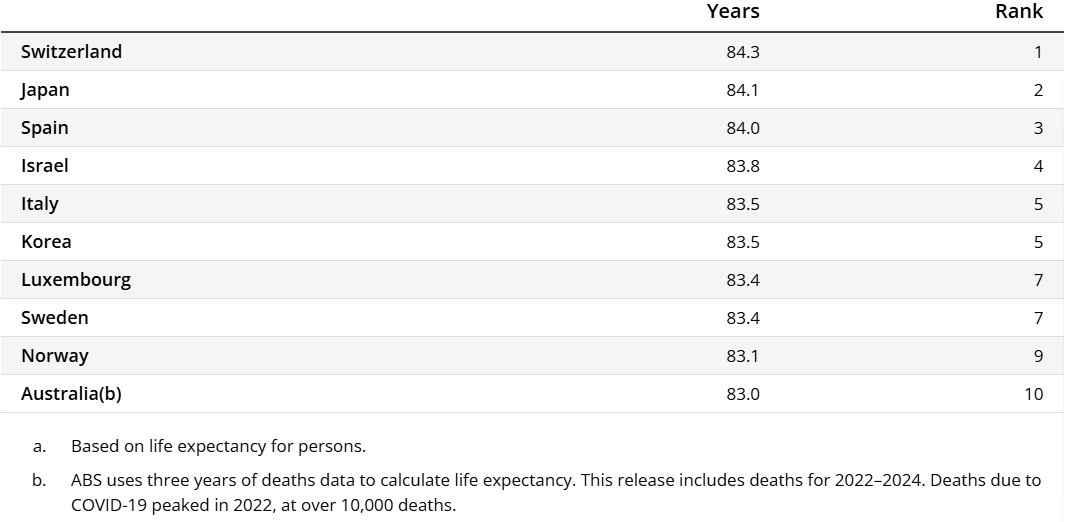Select the Switzerland row label
Image resolution: width=1069 pixels, height=522 pixels.
tap(71, 52)
